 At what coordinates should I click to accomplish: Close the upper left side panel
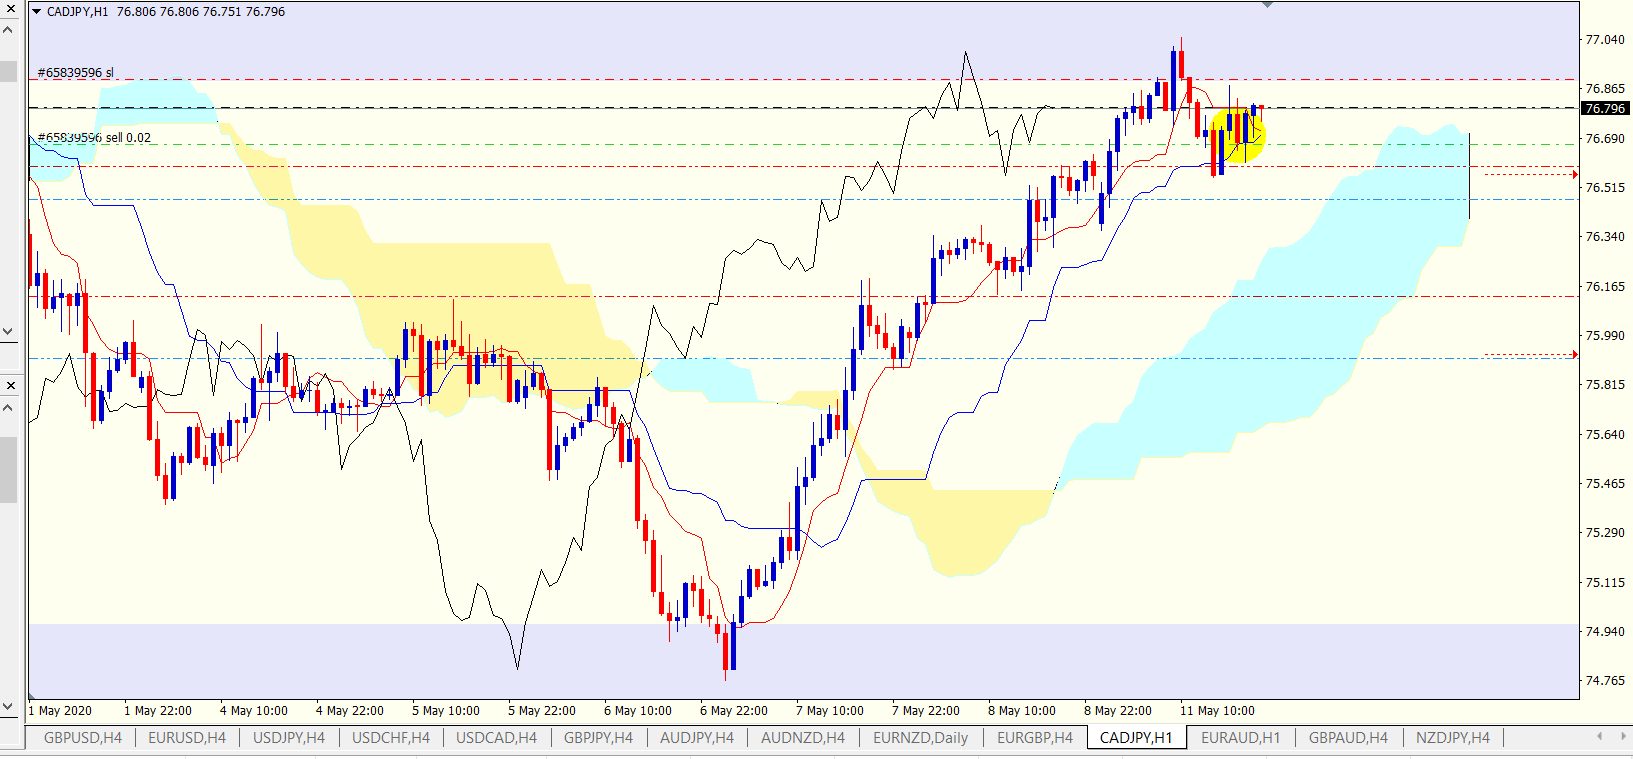[x=9, y=7]
